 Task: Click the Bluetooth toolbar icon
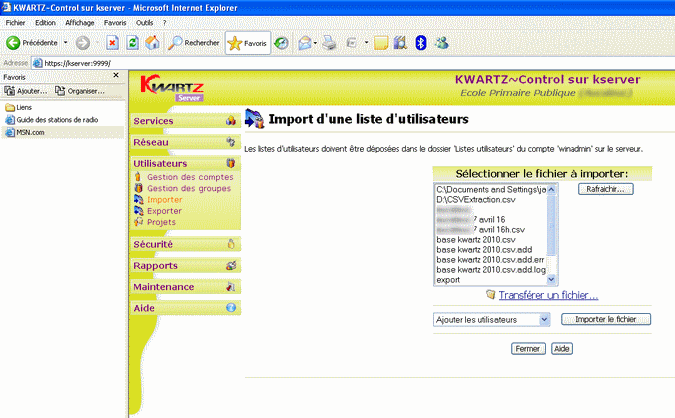click(x=421, y=43)
